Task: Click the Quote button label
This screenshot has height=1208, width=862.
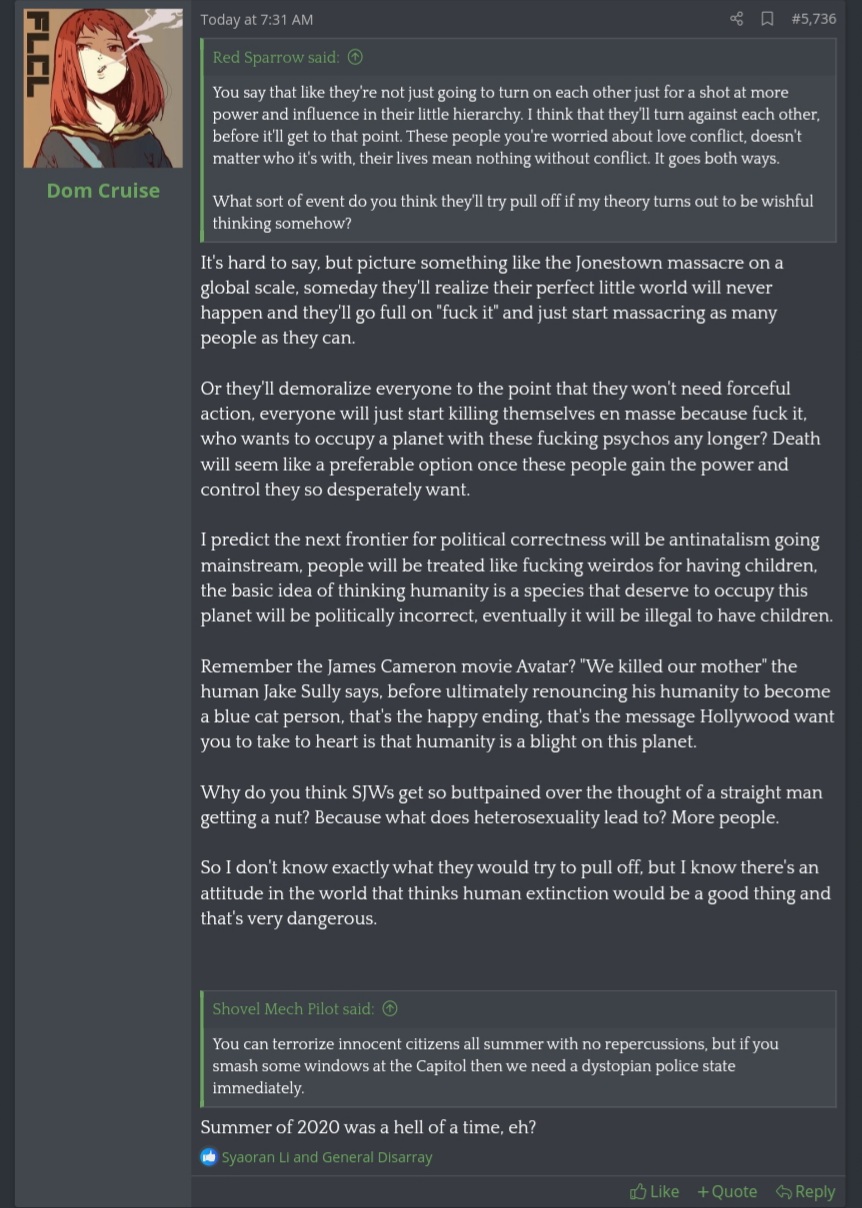Action: [x=734, y=1191]
